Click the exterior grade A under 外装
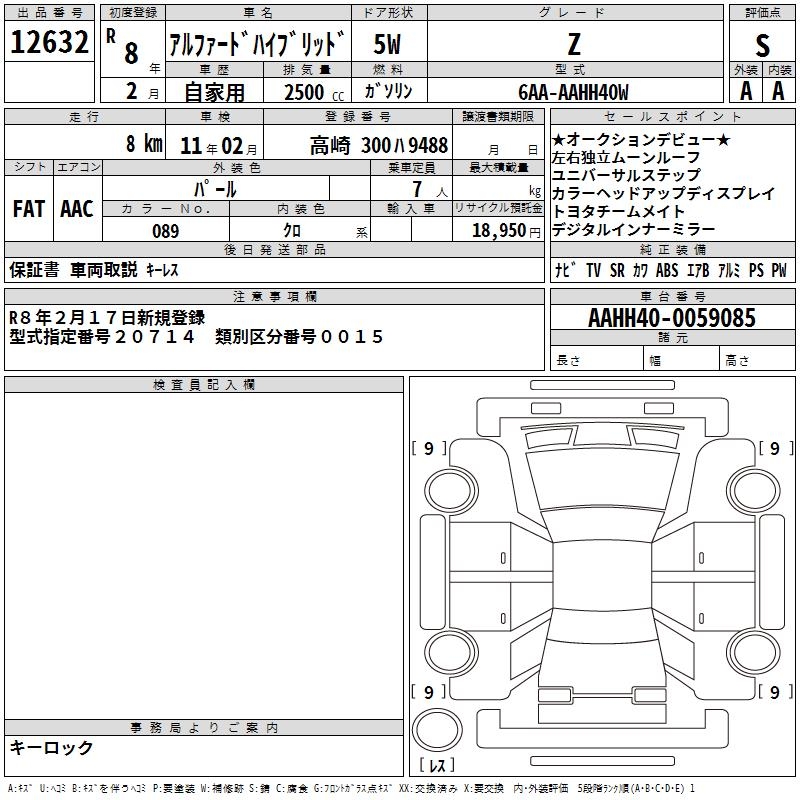The height and width of the screenshot is (800, 800). [x=745, y=91]
